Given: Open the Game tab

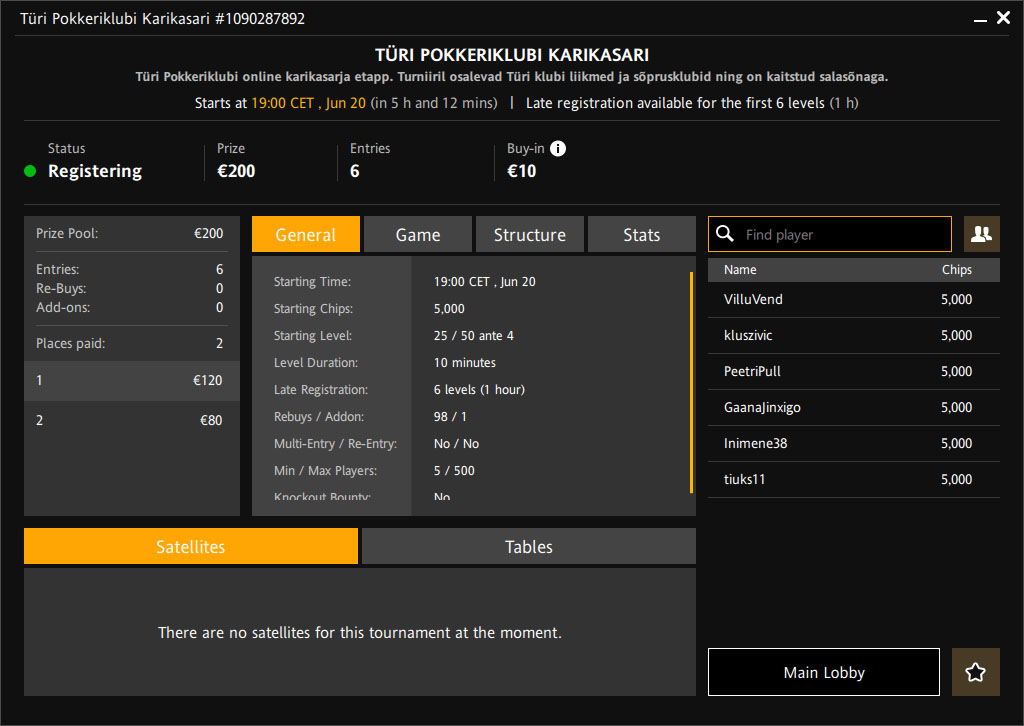Looking at the screenshot, I should [418, 234].
